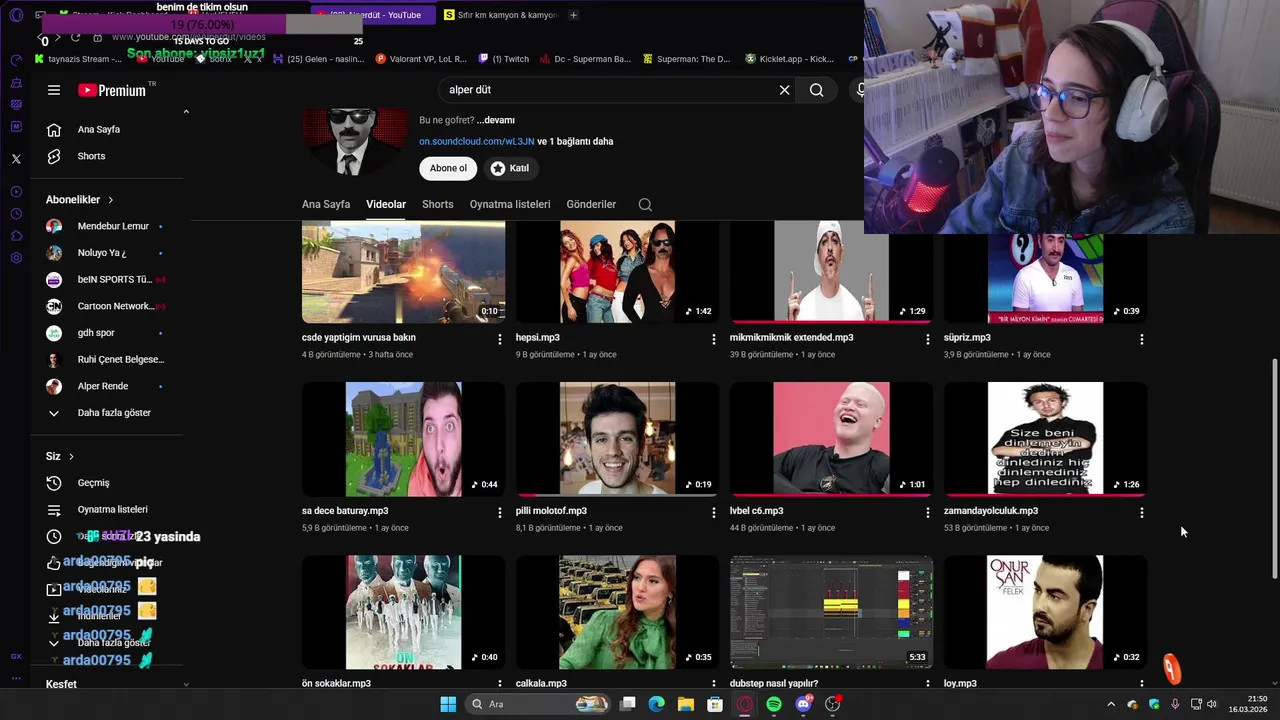
Task: Click the Oynatma listeleri sidebar icon
Action: point(54,510)
